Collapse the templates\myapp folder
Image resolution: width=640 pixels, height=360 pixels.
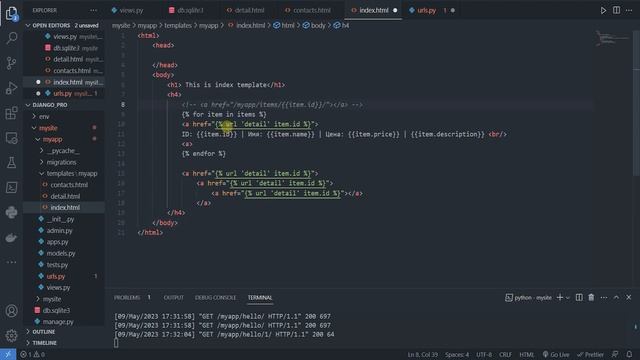(42, 173)
